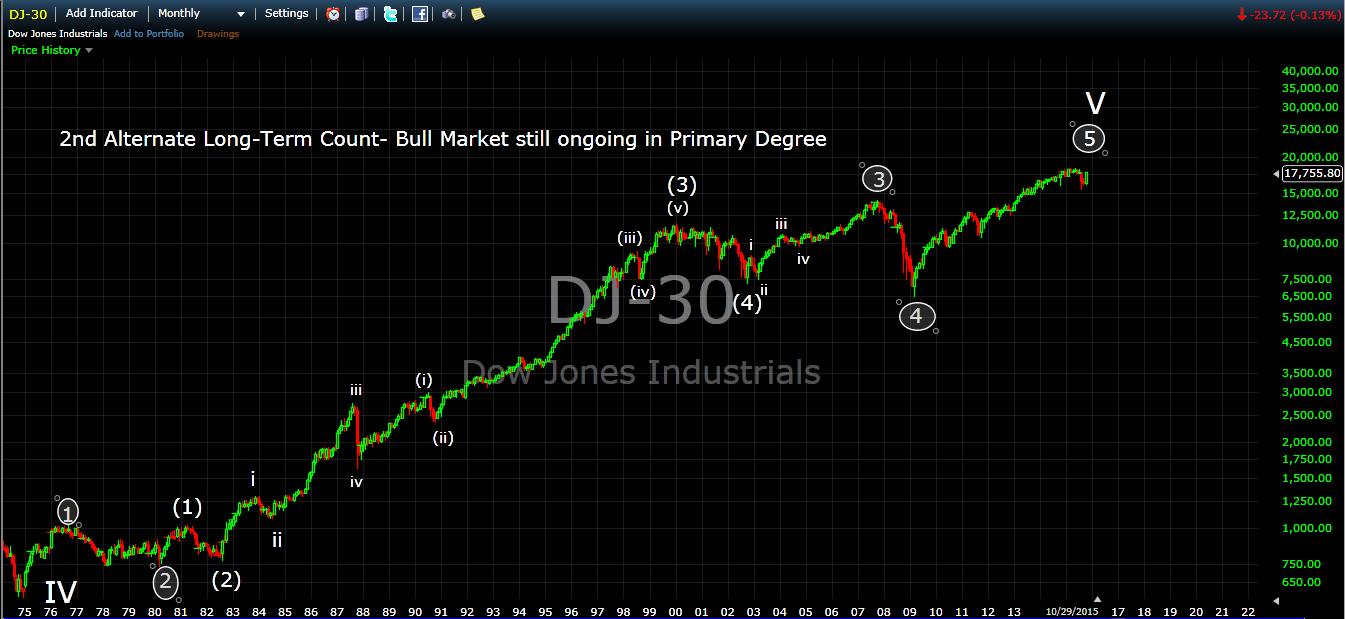Click Add to Portfolio link
The image size is (1345, 619).
tap(149, 34)
